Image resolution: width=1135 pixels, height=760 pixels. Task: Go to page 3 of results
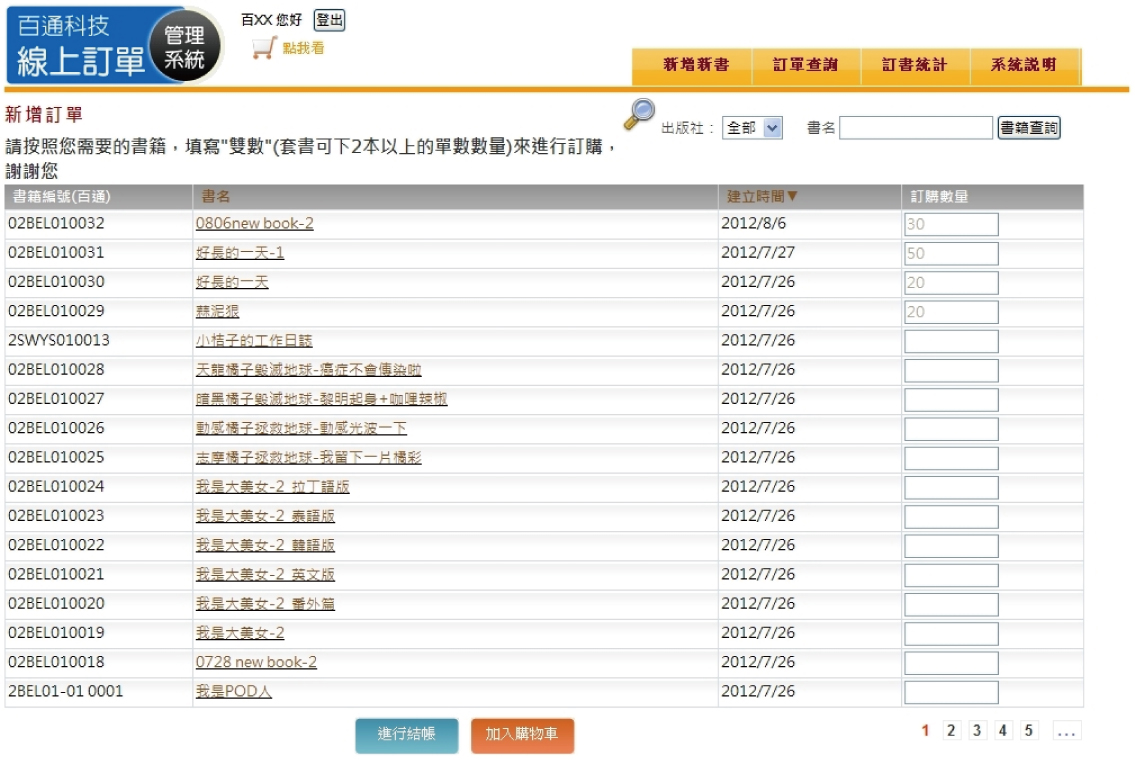(x=977, y=731)
